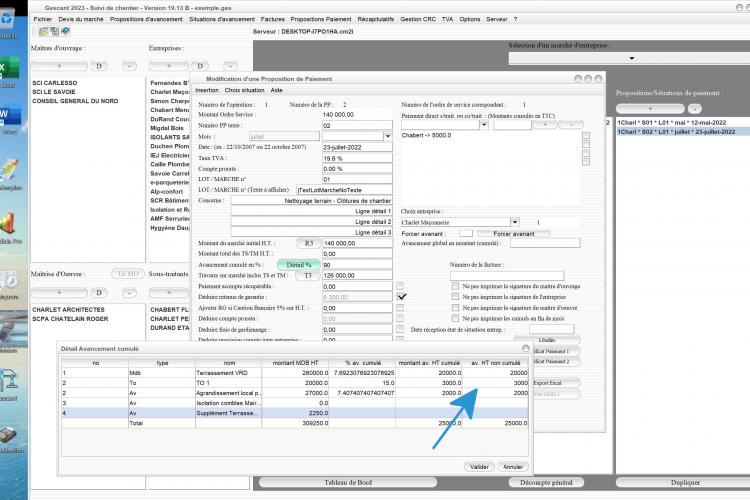
Task: Select CHARLET ARCHITECTES in Maîtrise d'Oeuvre
Action: [x=68, y=310]
